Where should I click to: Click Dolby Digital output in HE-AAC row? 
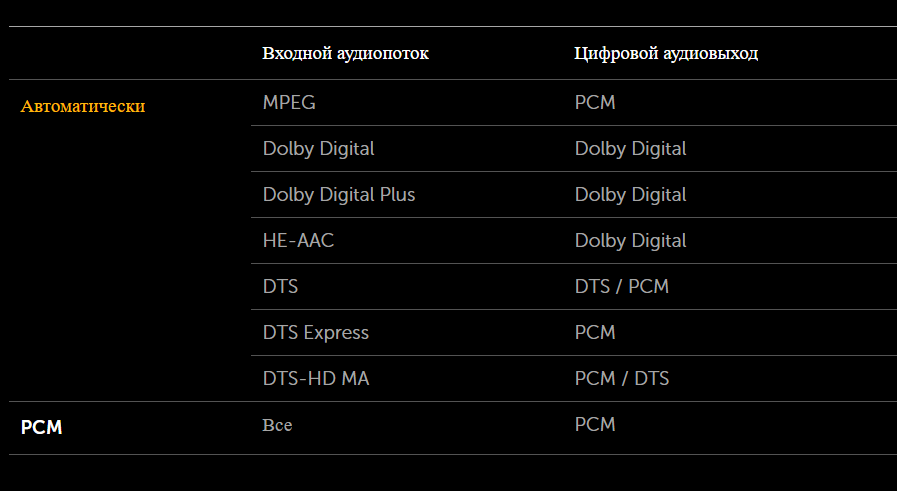point(630,240)
